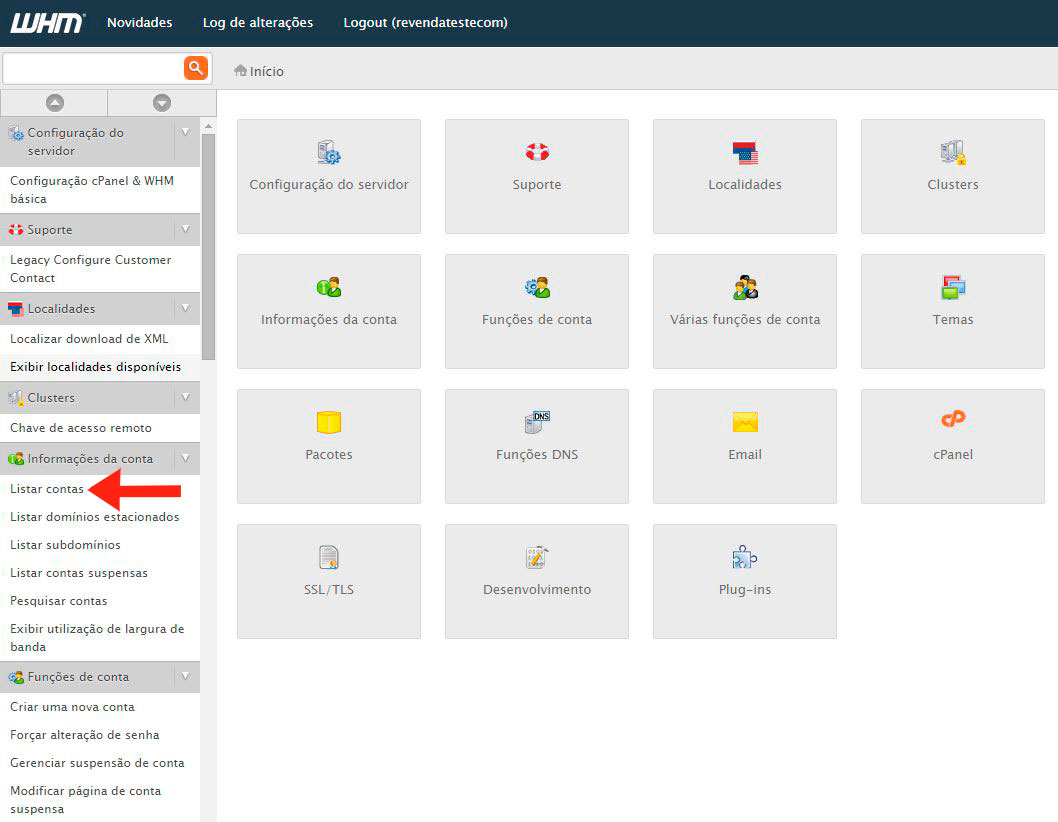The width and height of the screenshot is (1058, 822).
Task: Open Forçar alteração de senha
Action: click(84, 734)
